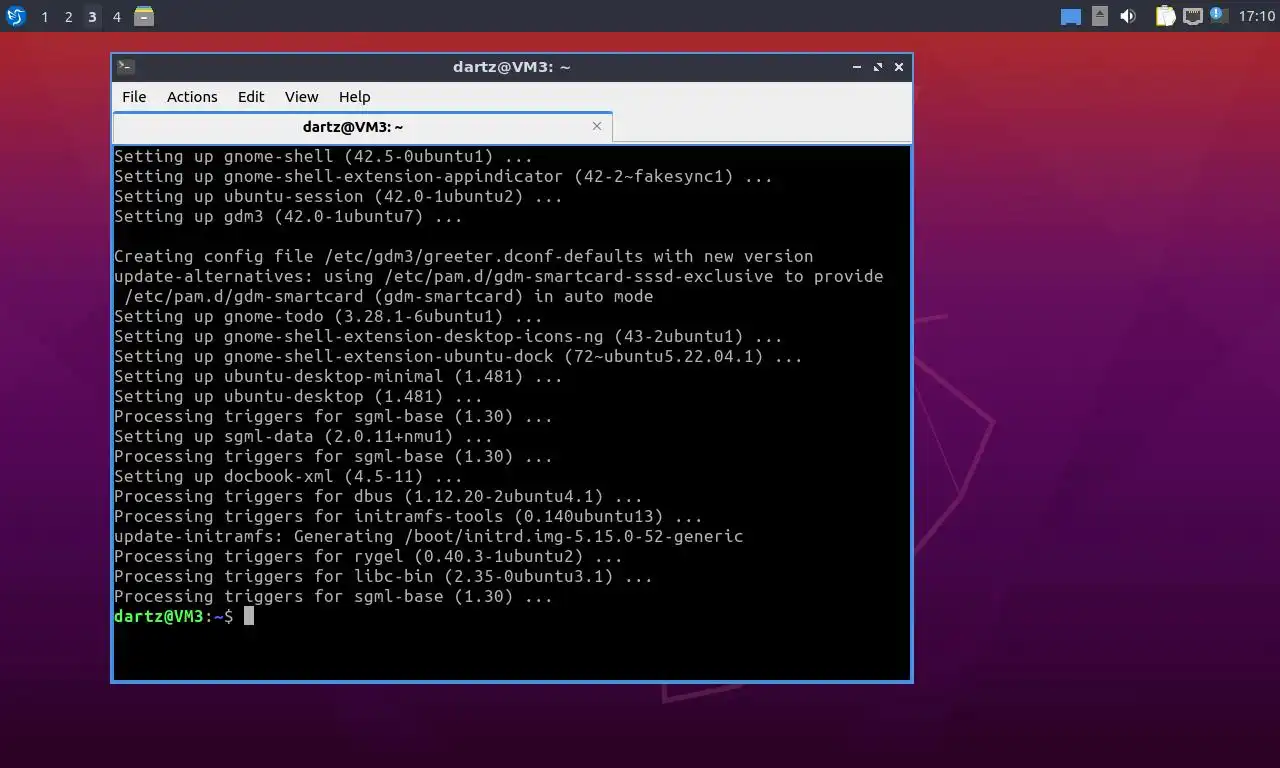The height and width of the screenshot is (768, 1280).
Task: Open the removable media eject icon
Action: point(1100,16)
